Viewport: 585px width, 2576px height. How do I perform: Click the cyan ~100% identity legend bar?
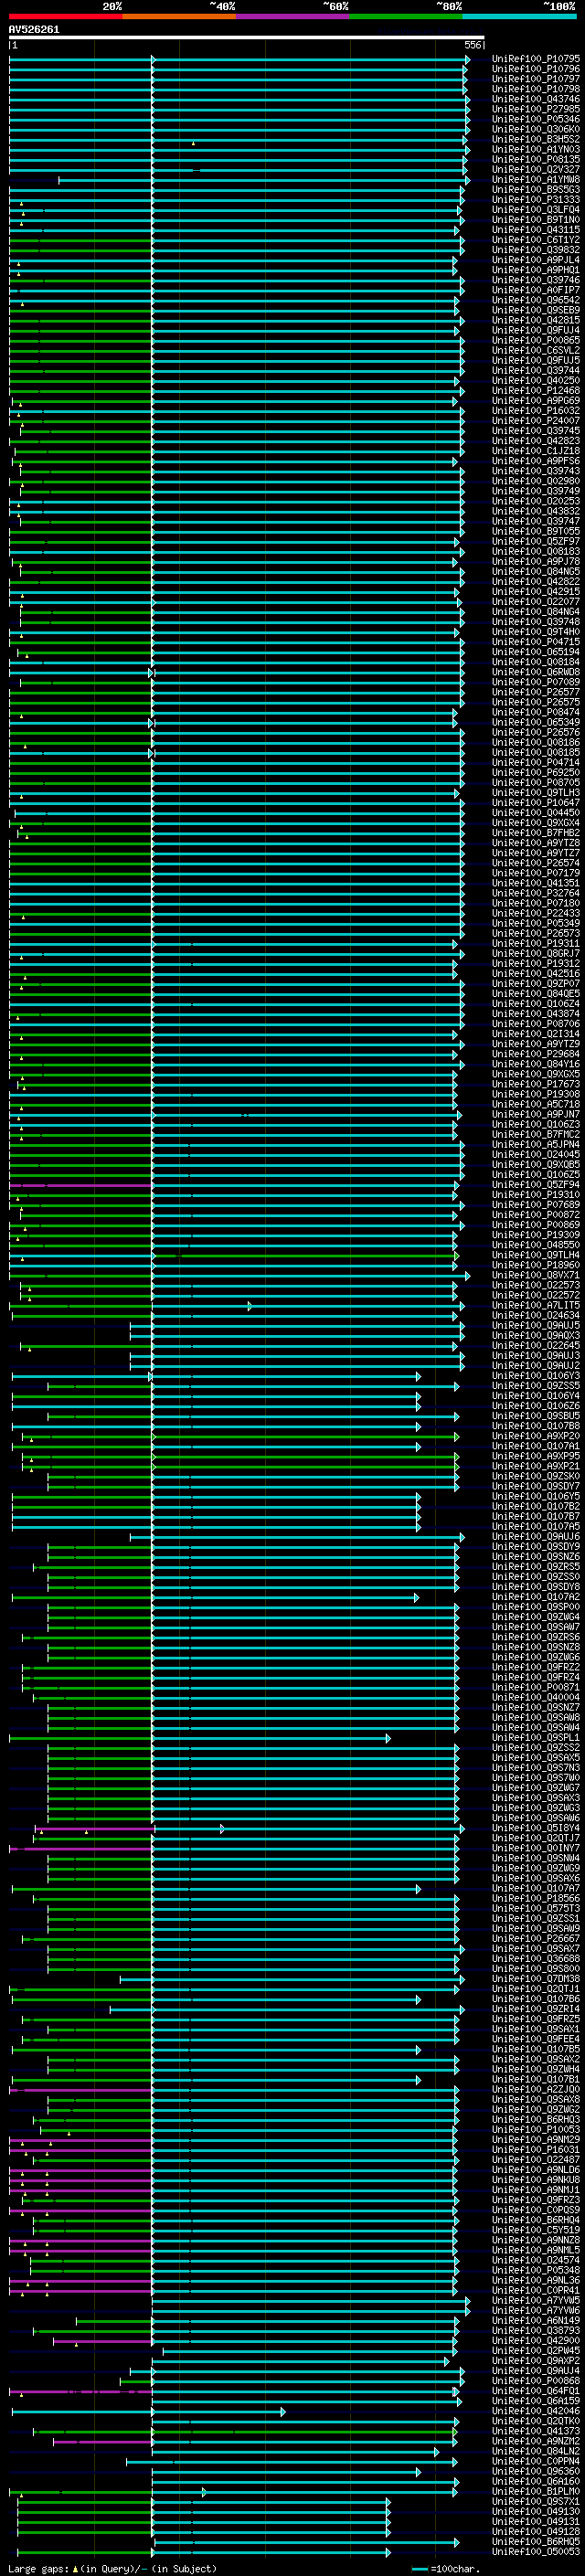(x=520, y=17)
